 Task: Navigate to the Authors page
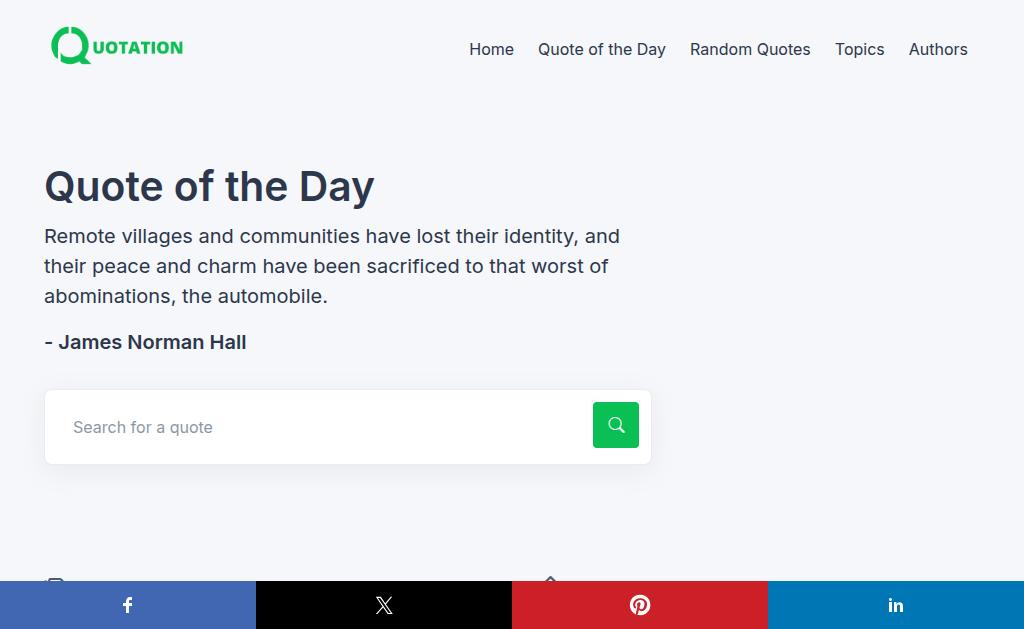(x=938, y=49)
